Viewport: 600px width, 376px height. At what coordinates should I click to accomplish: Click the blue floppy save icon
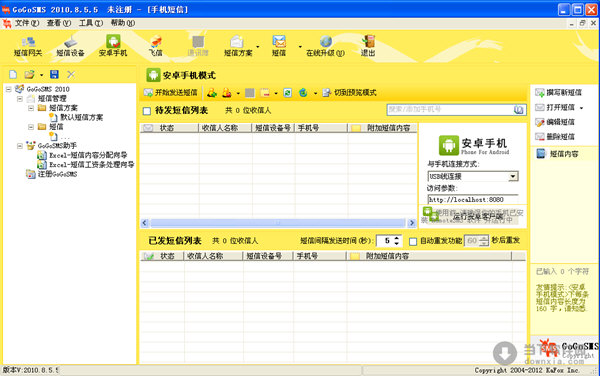click(x=55, y=75)
